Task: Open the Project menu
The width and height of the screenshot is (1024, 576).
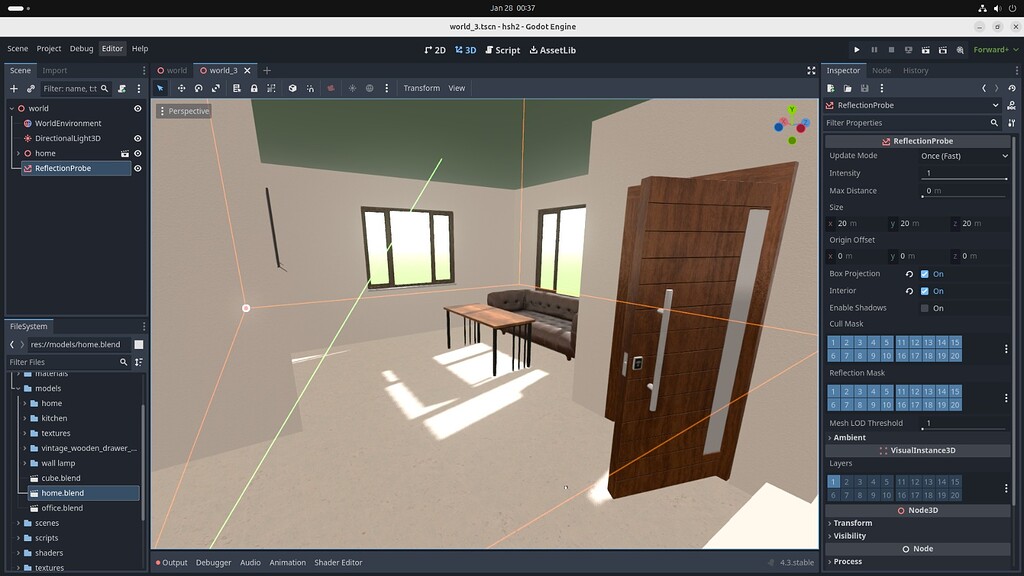Action: click(48, 48)
